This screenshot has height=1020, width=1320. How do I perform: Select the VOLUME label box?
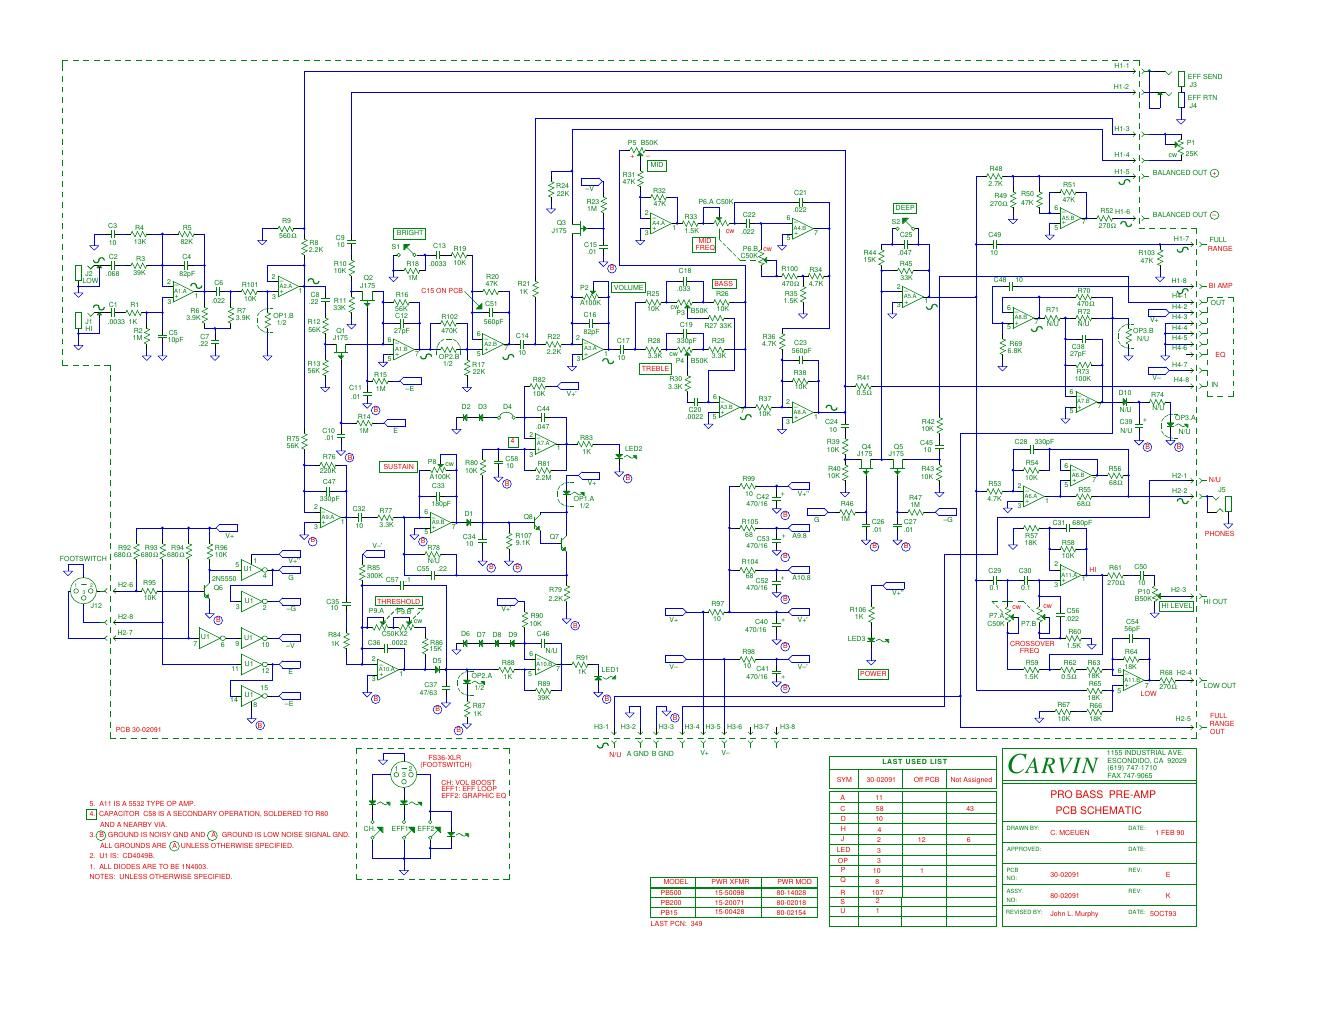click(628, 288)
